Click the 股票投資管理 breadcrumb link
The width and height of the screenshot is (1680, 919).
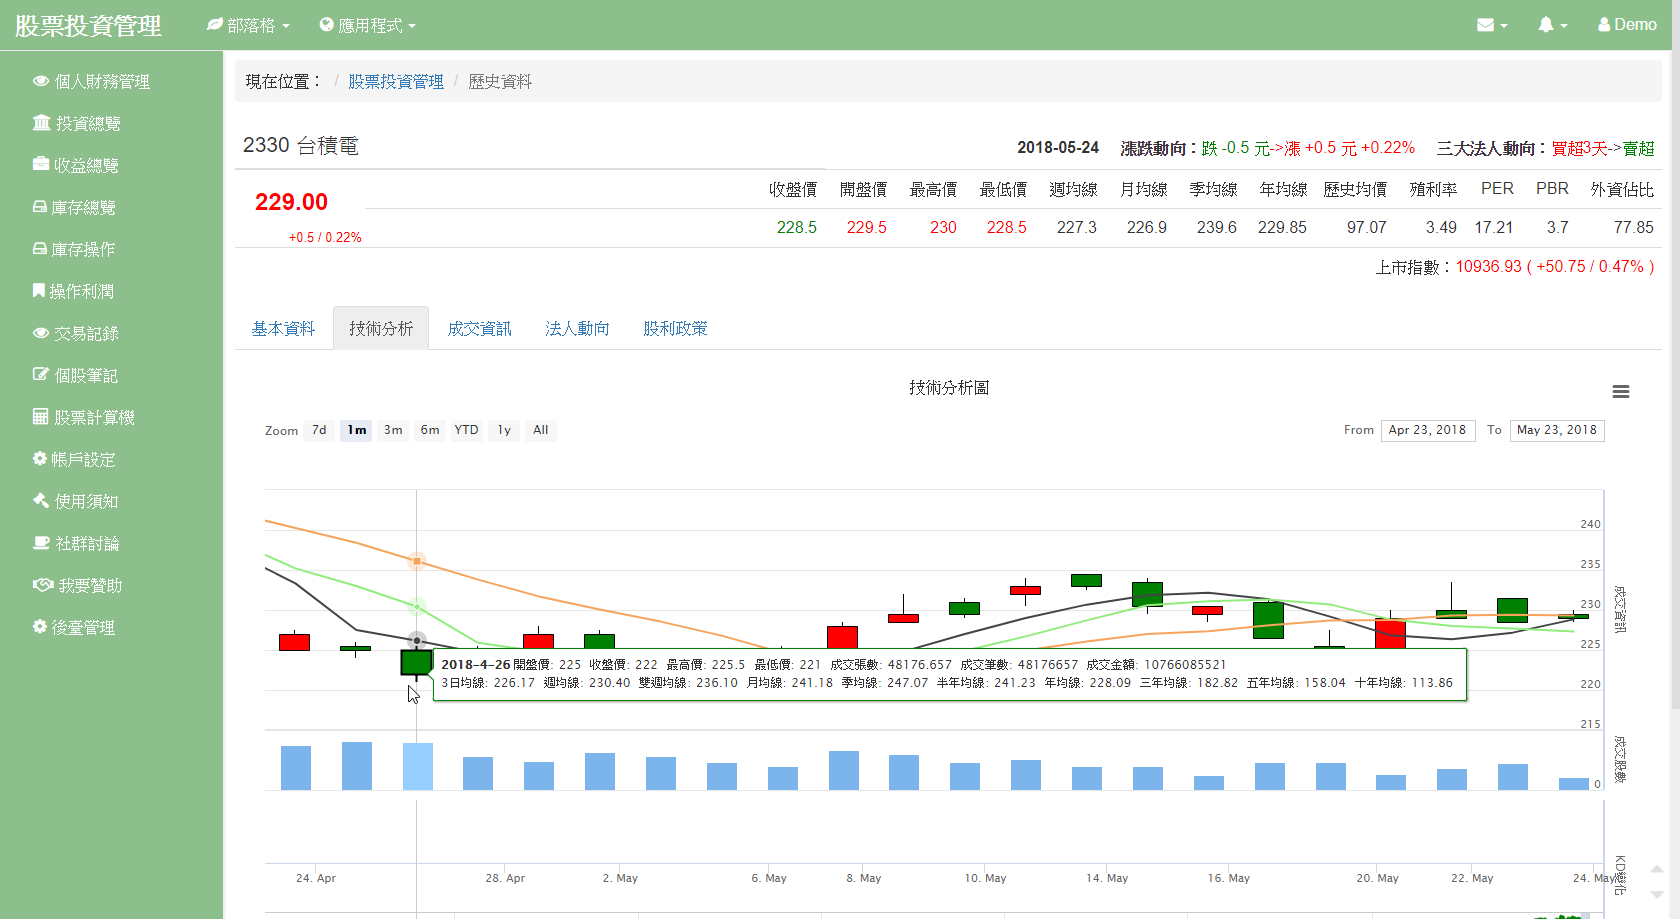point(396,82)
